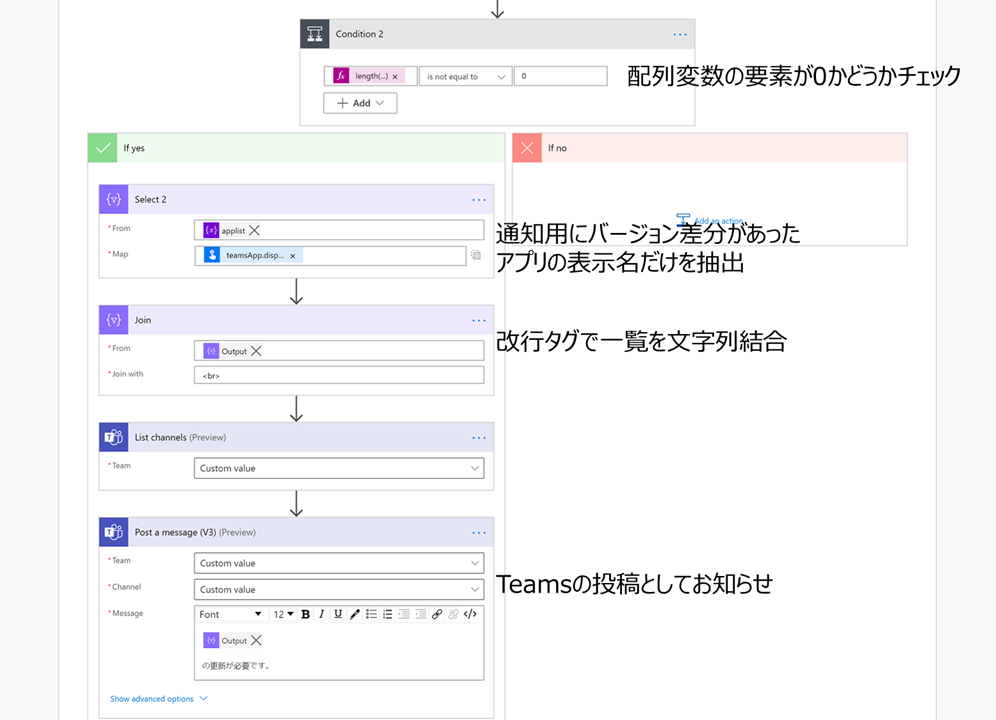Click the Teams icon on Post a message (V3)
Image resolution: width=996 pixels, height=720 pixels.
click(112, 531)
